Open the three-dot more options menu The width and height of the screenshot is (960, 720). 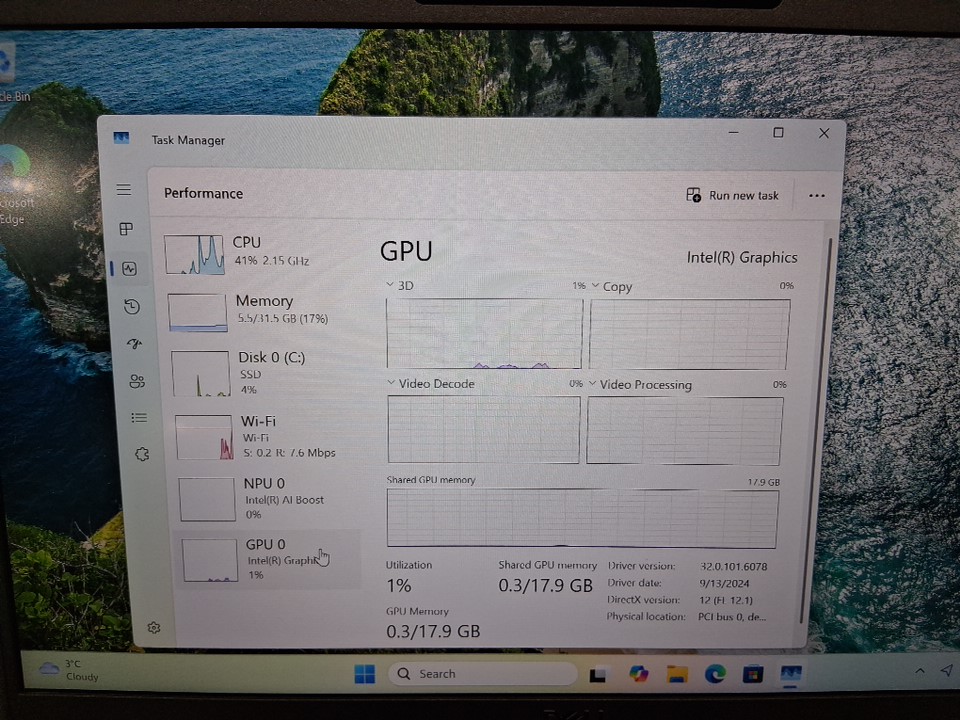coord(817,196)
